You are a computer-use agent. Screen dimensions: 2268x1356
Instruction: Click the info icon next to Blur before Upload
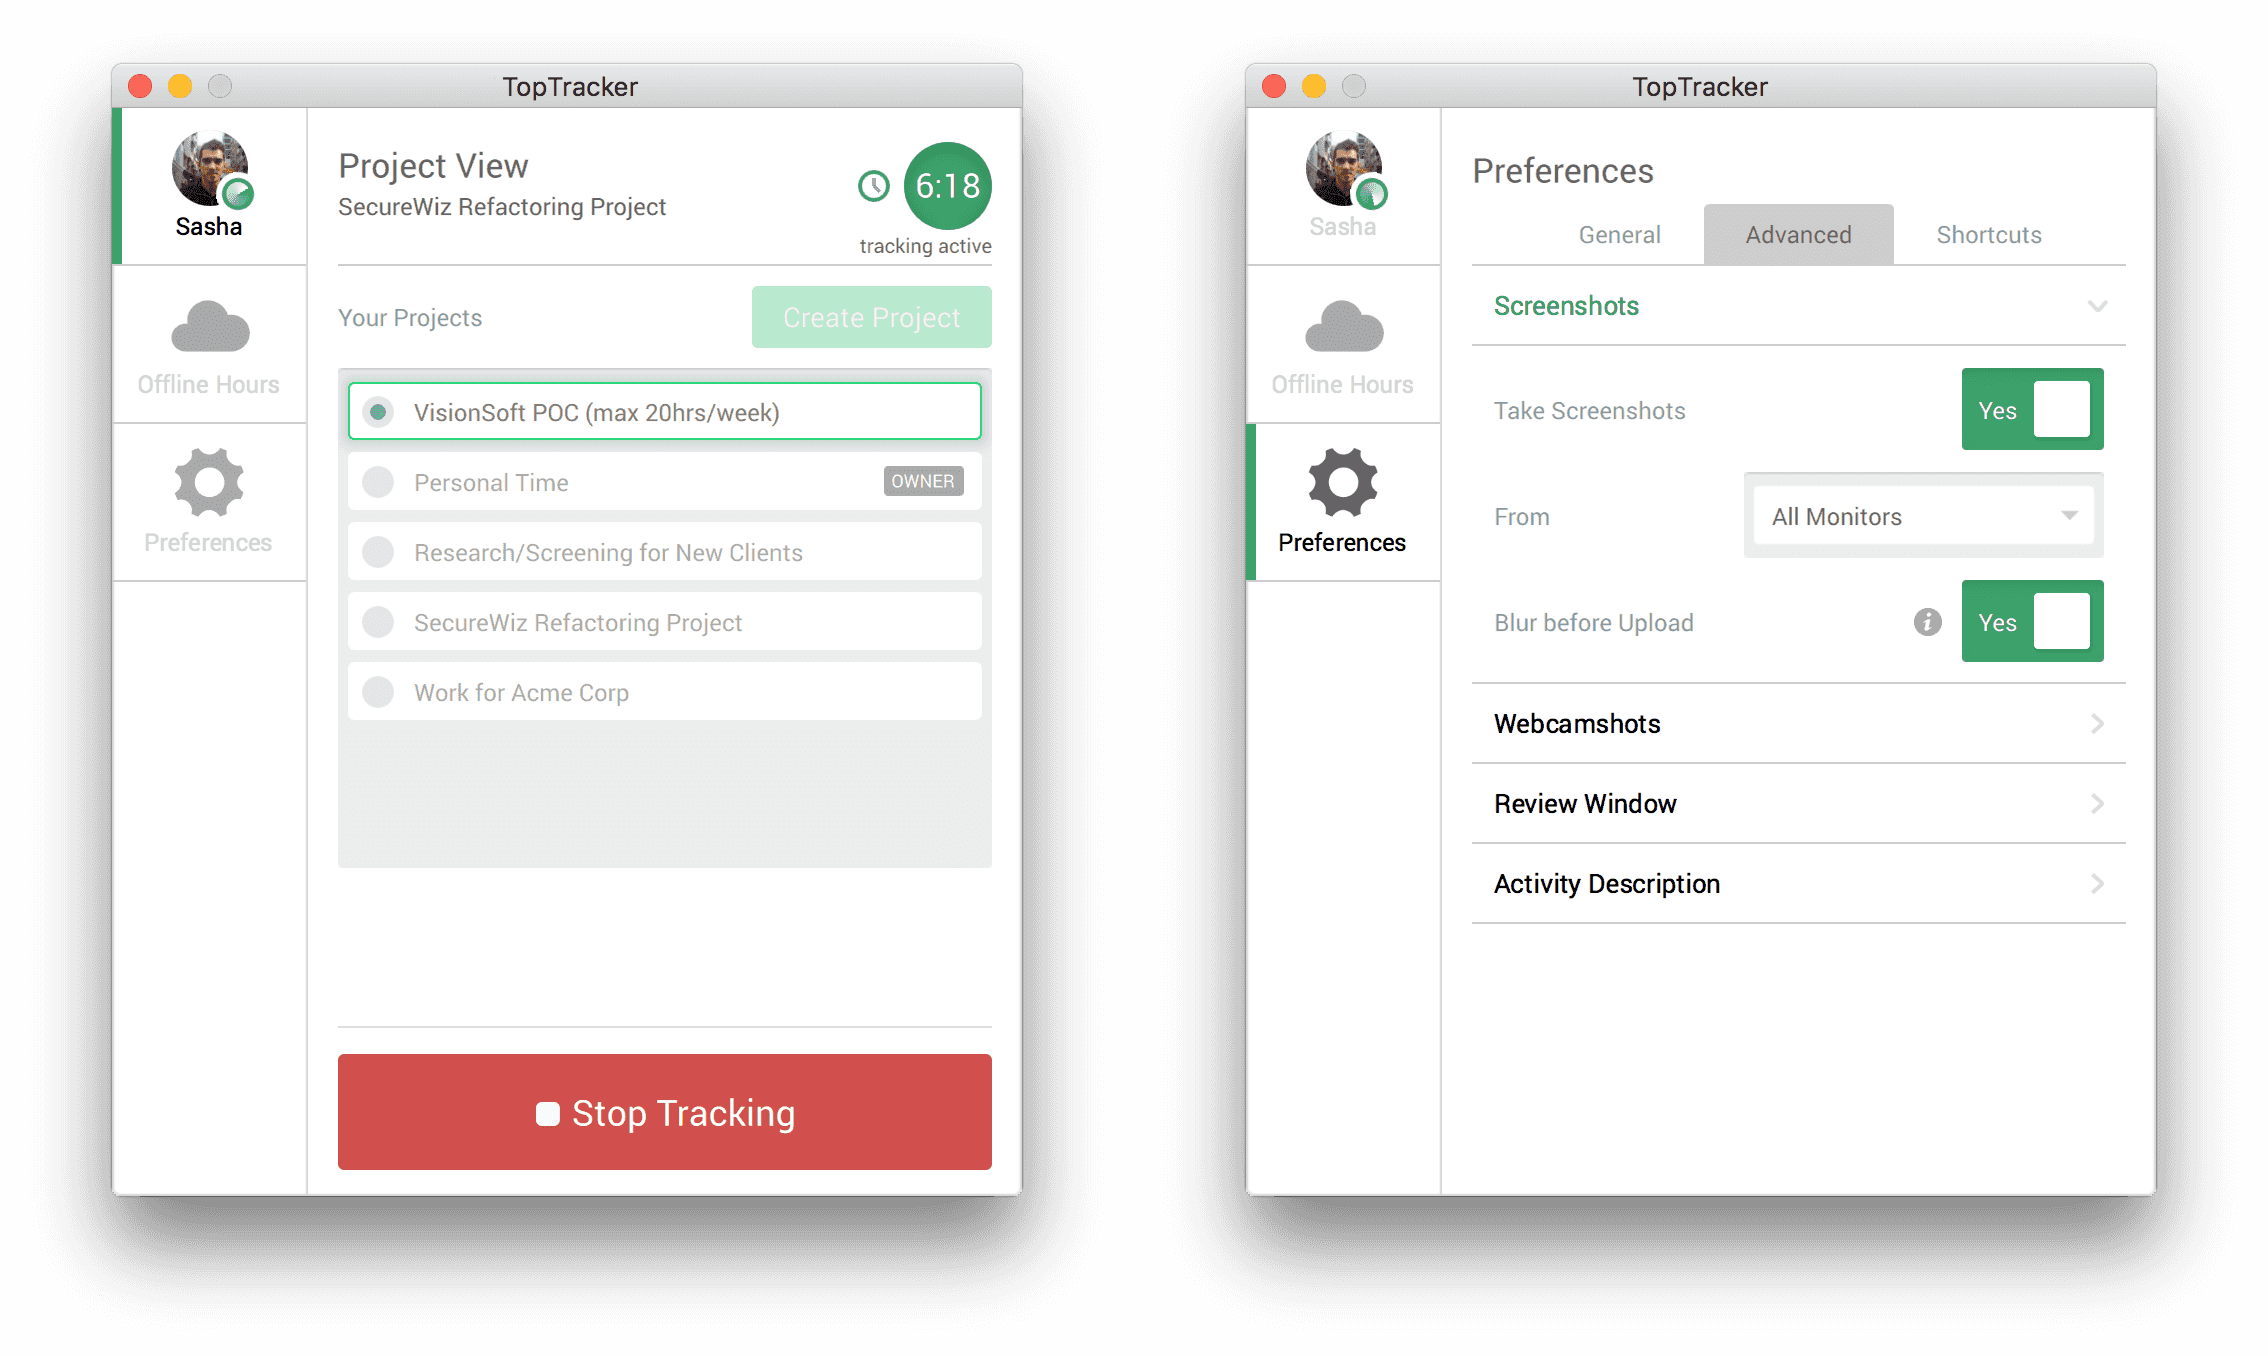point(1926,621)
